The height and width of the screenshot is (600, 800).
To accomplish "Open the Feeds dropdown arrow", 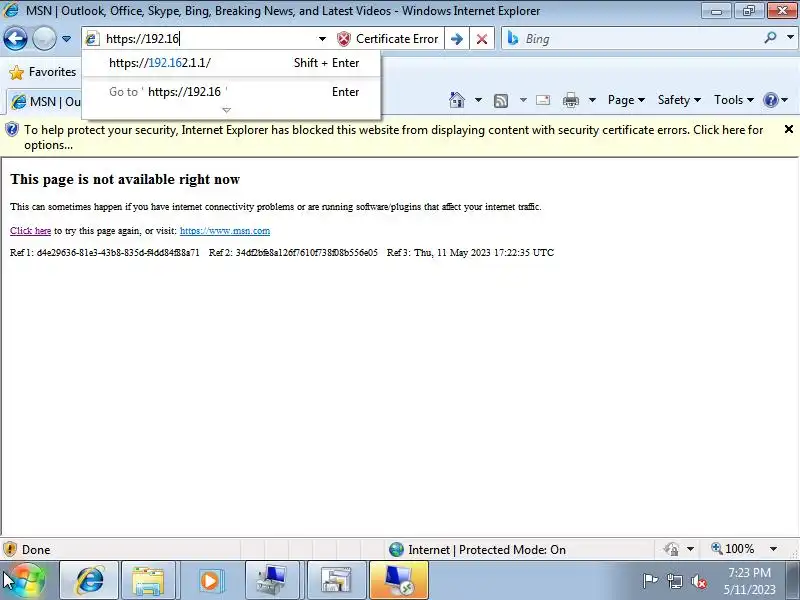I will (x=523, y=100).
